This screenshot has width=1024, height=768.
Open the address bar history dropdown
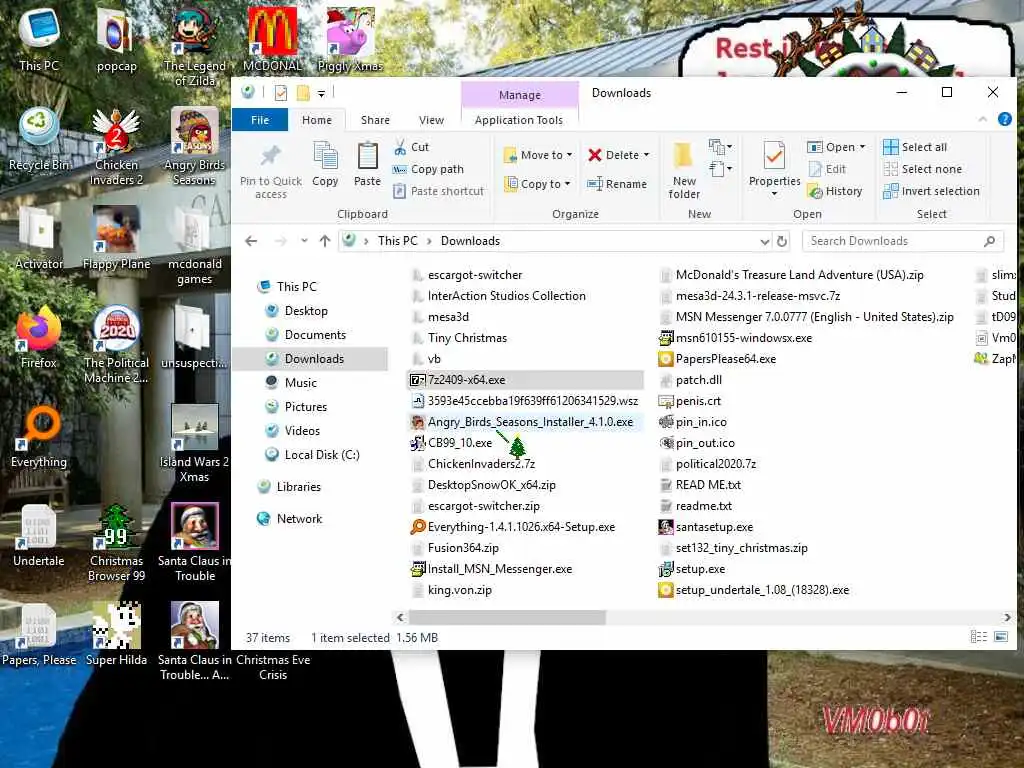coord(764,242)
